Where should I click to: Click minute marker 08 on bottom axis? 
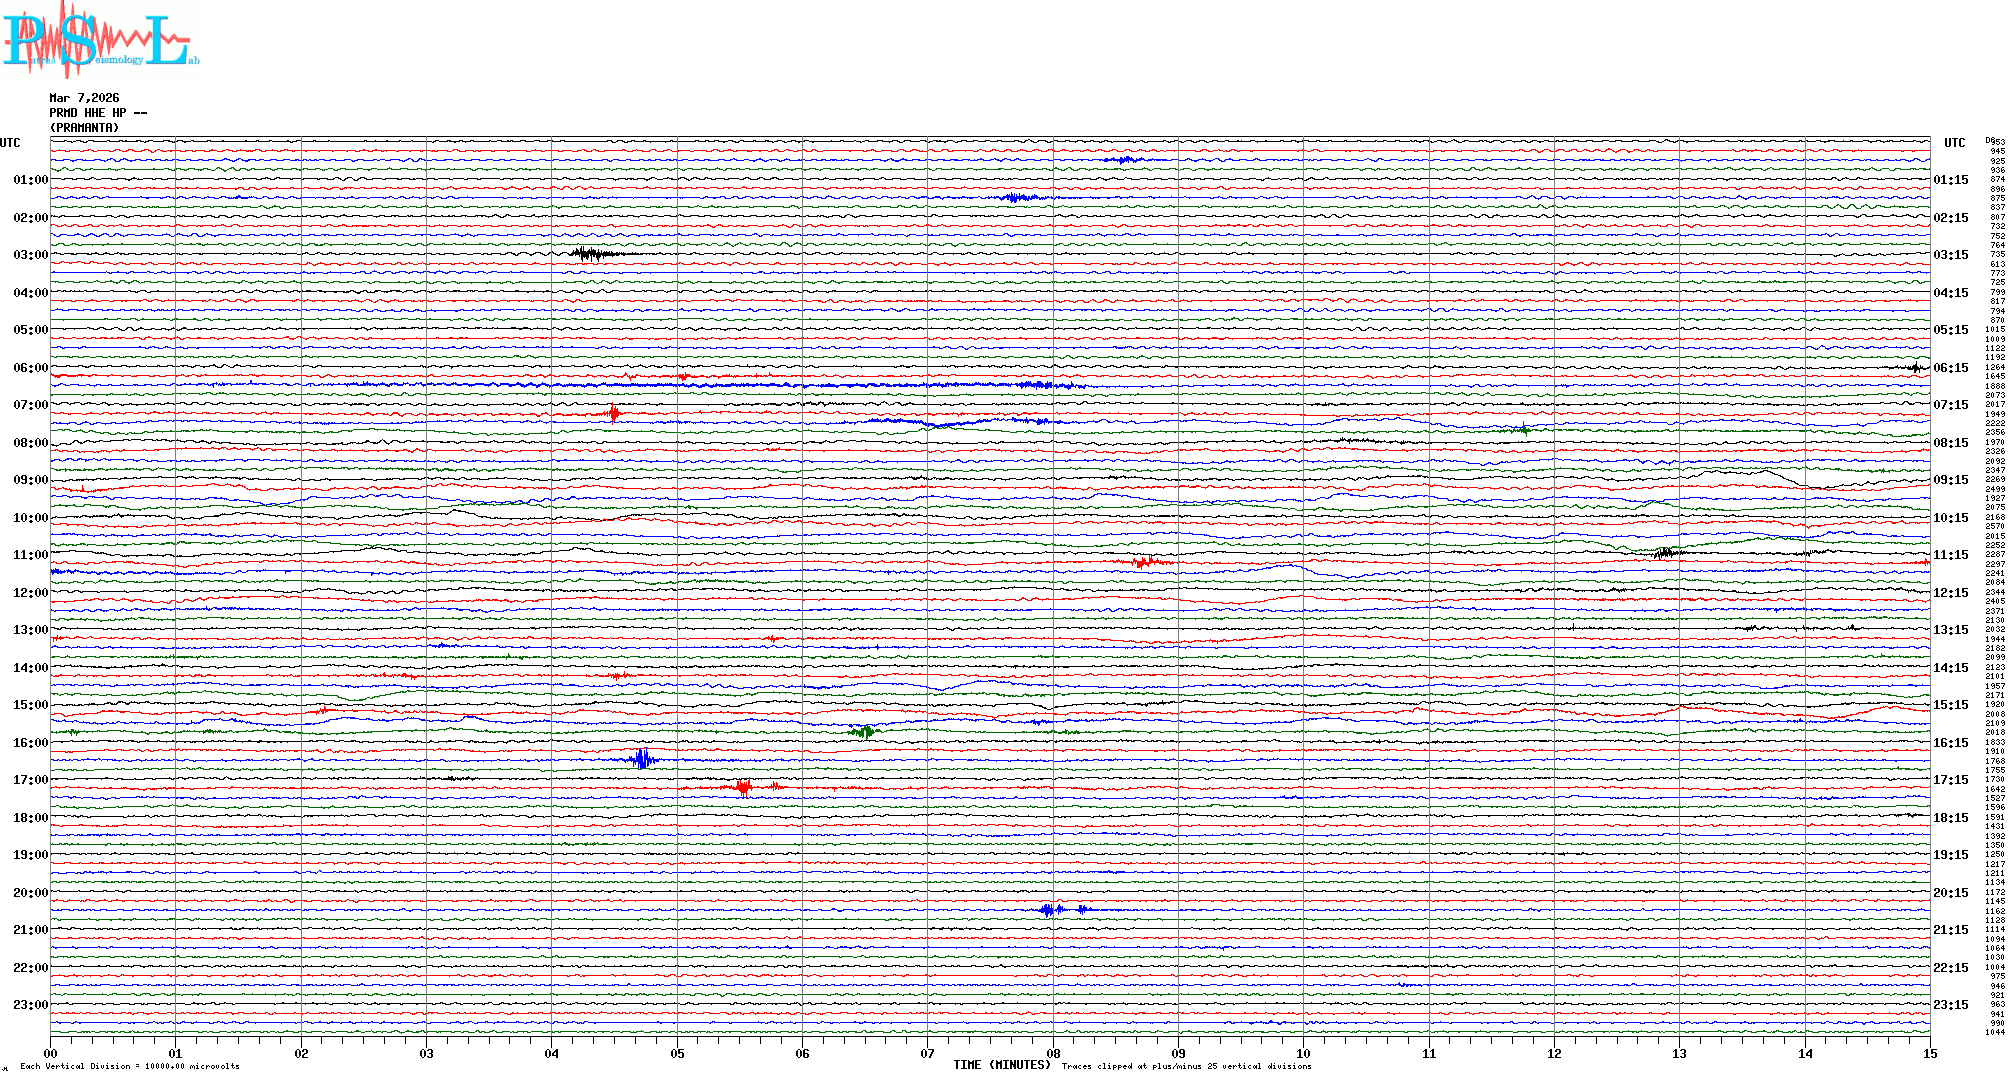(1053, 1053)
